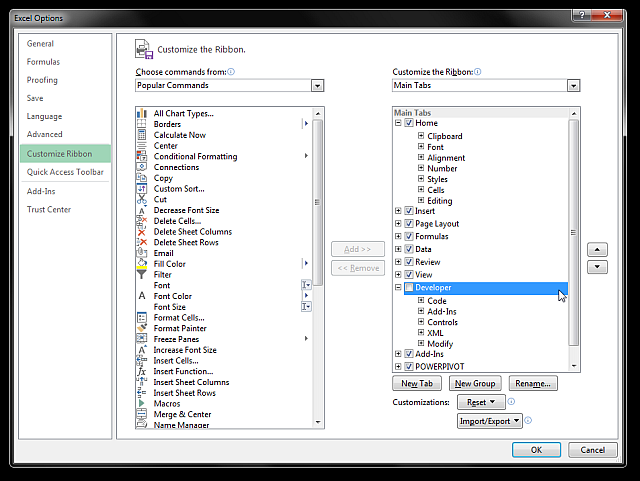The width and height of the screenshot is (640, 481).
Task: Click the Font Color letter icon
Action: coord(142,296)
